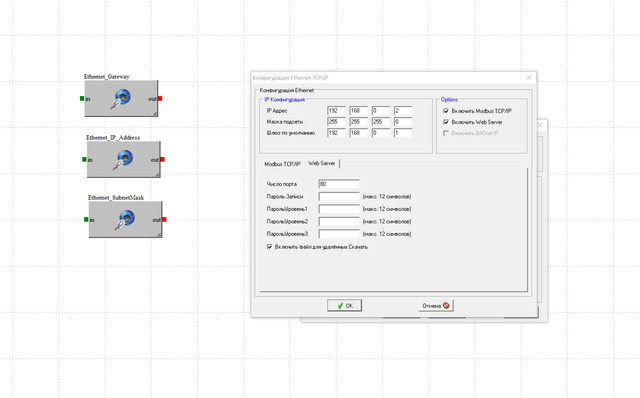The height and width of the screenshot is (398, 640).
Task: Click the write password input field
Action: 339,197
